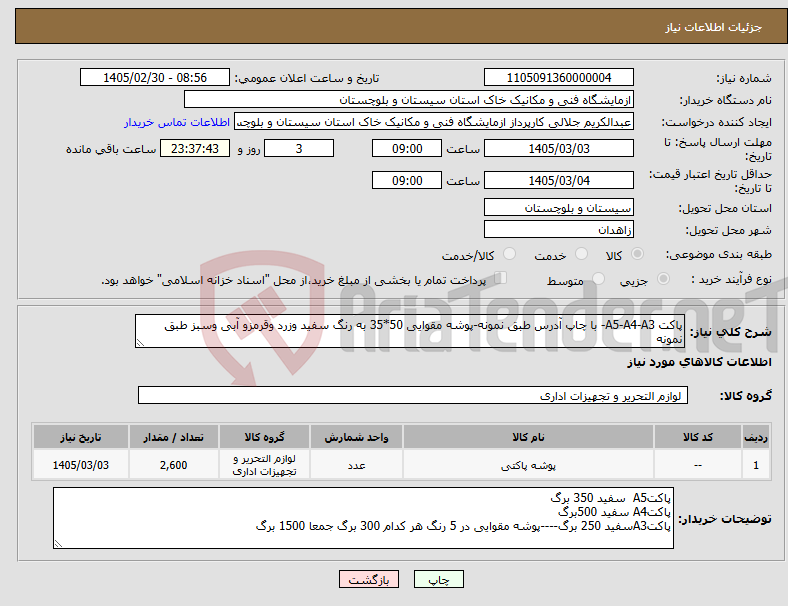Select the کالا/خدمت radio button
The height and width of the screenshot is (606, 788).
pos(509,254)
